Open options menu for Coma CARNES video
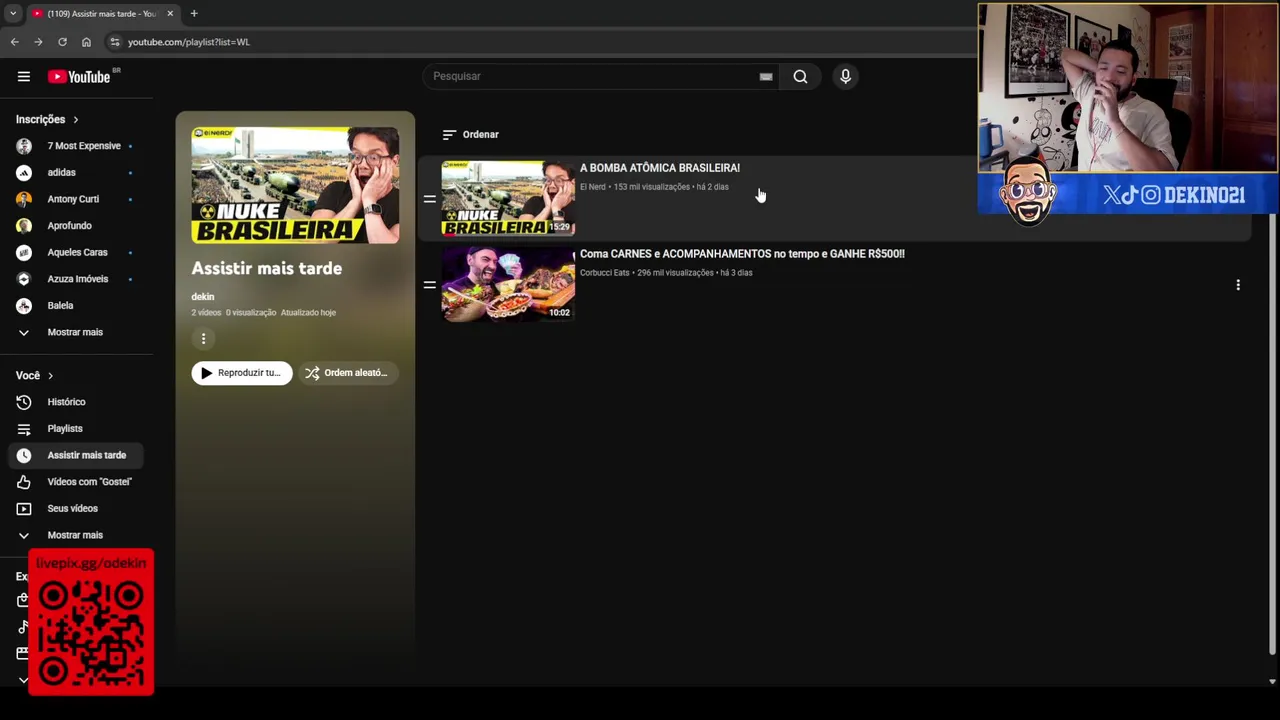The image size is (1280, 720). point(1238,285)
